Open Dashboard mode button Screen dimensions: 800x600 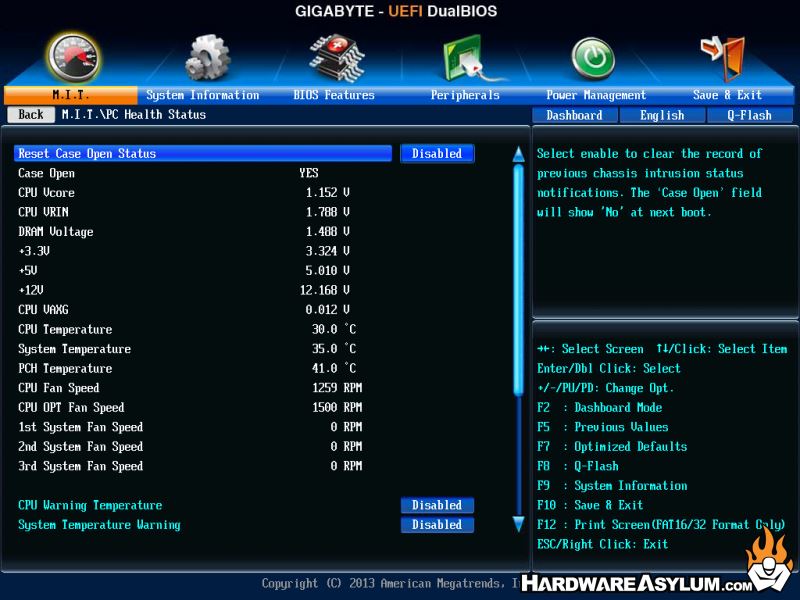point(574,115)
